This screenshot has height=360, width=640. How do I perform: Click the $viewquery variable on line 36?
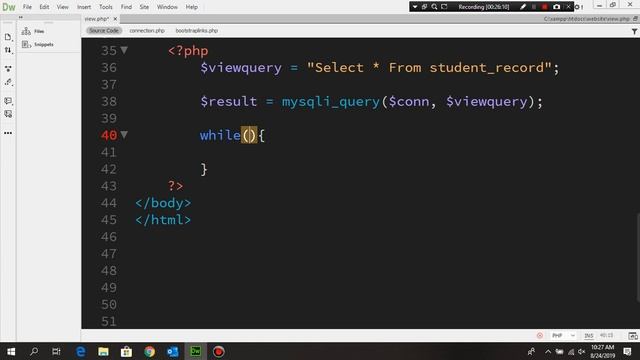click(x=241, y=68)
